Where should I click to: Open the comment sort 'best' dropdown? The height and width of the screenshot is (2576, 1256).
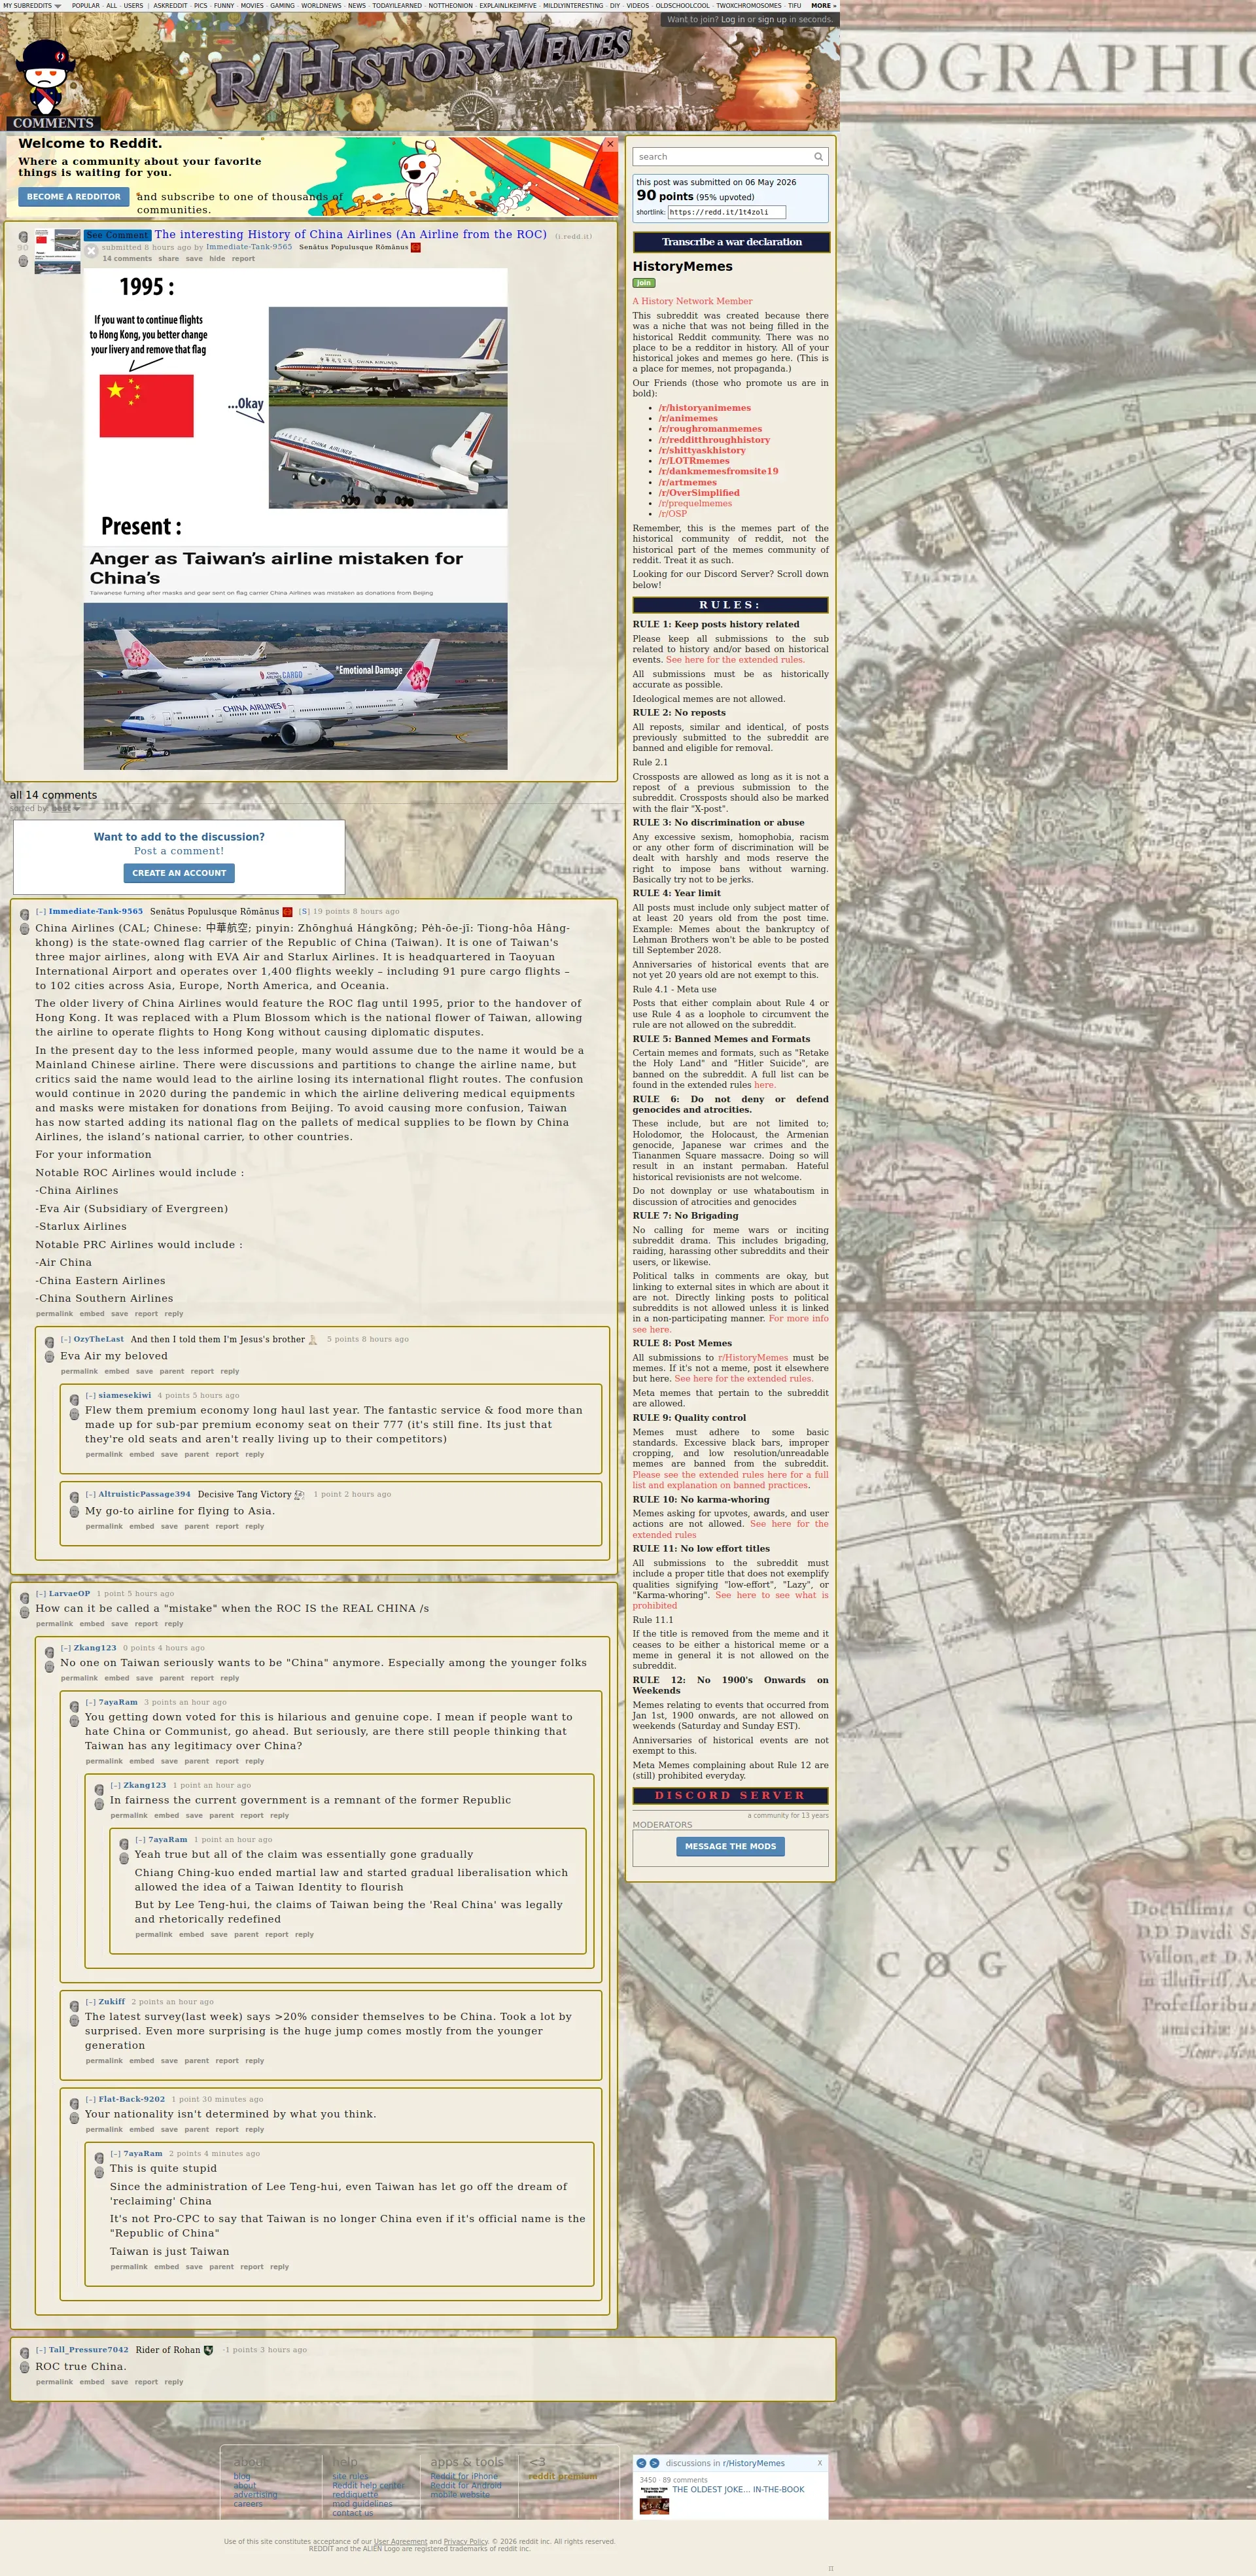(65, 808)
